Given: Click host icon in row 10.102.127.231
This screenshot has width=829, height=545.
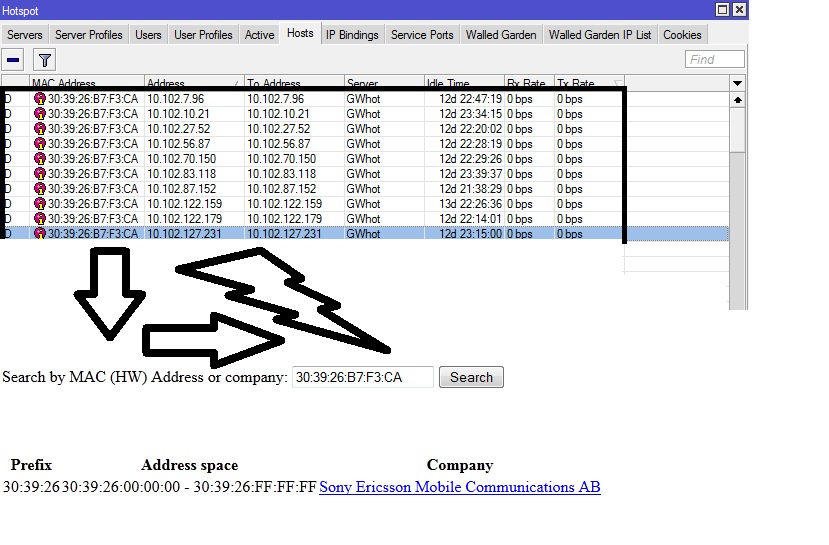Looking at the screenshot, I should click(x=40, y=233).
